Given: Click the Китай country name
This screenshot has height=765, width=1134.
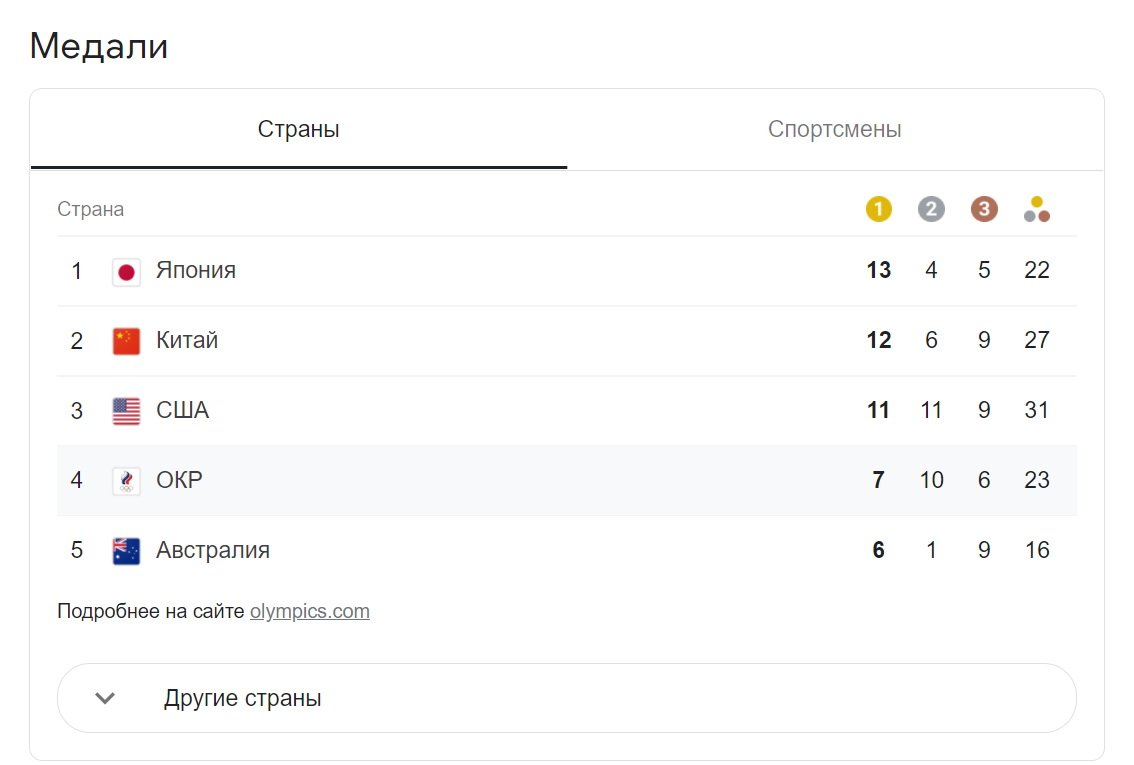Looking at the screenshot, I should click(187, 341).
